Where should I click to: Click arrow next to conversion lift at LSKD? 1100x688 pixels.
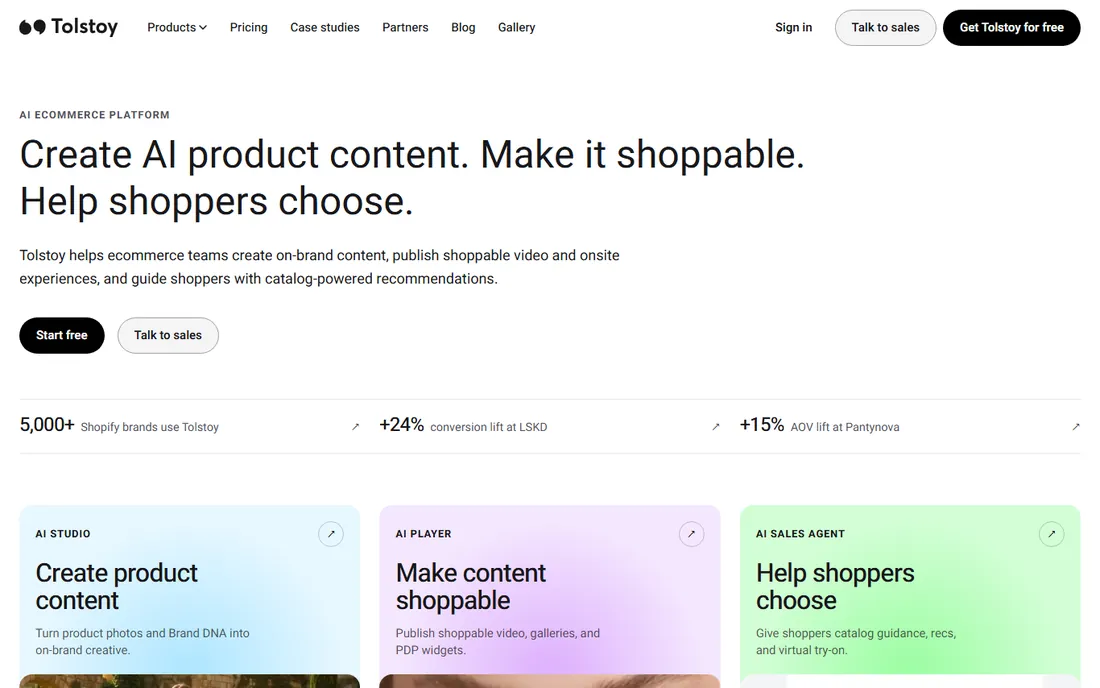point(716,426)
